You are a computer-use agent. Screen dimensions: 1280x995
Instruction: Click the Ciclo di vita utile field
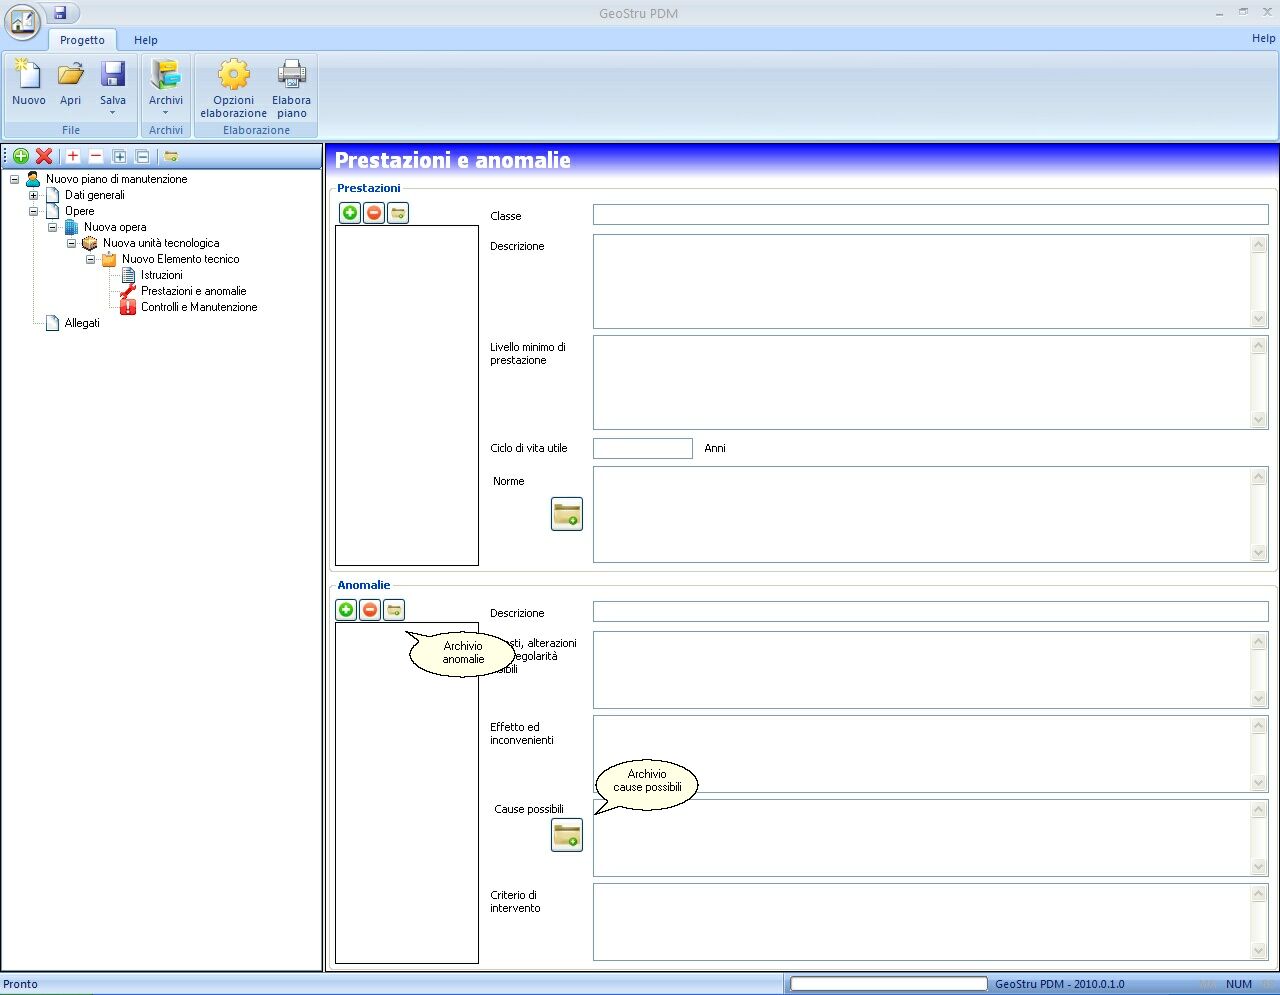click(643, 448)
